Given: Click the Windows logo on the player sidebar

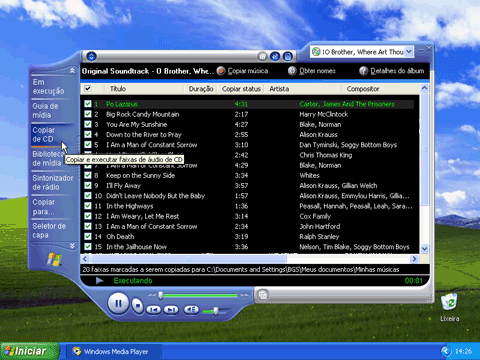Looking at the screenshot, I should [x=54, y=259].
